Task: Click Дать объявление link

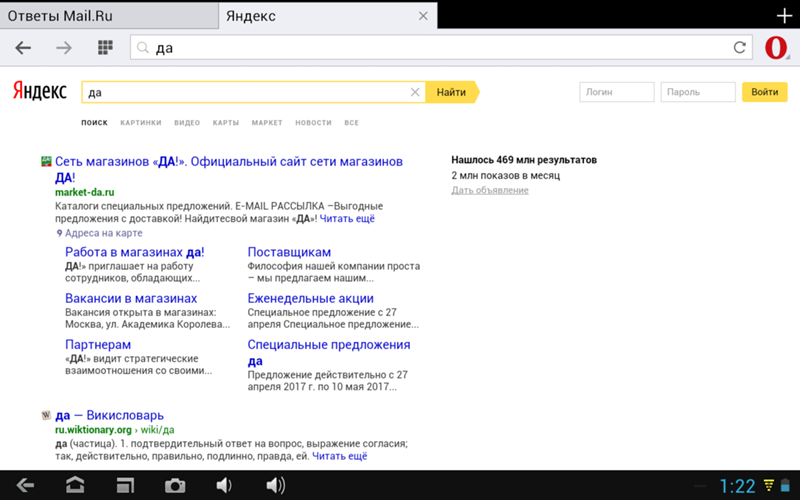Action: pyautogui.click(x=490, y=190)
